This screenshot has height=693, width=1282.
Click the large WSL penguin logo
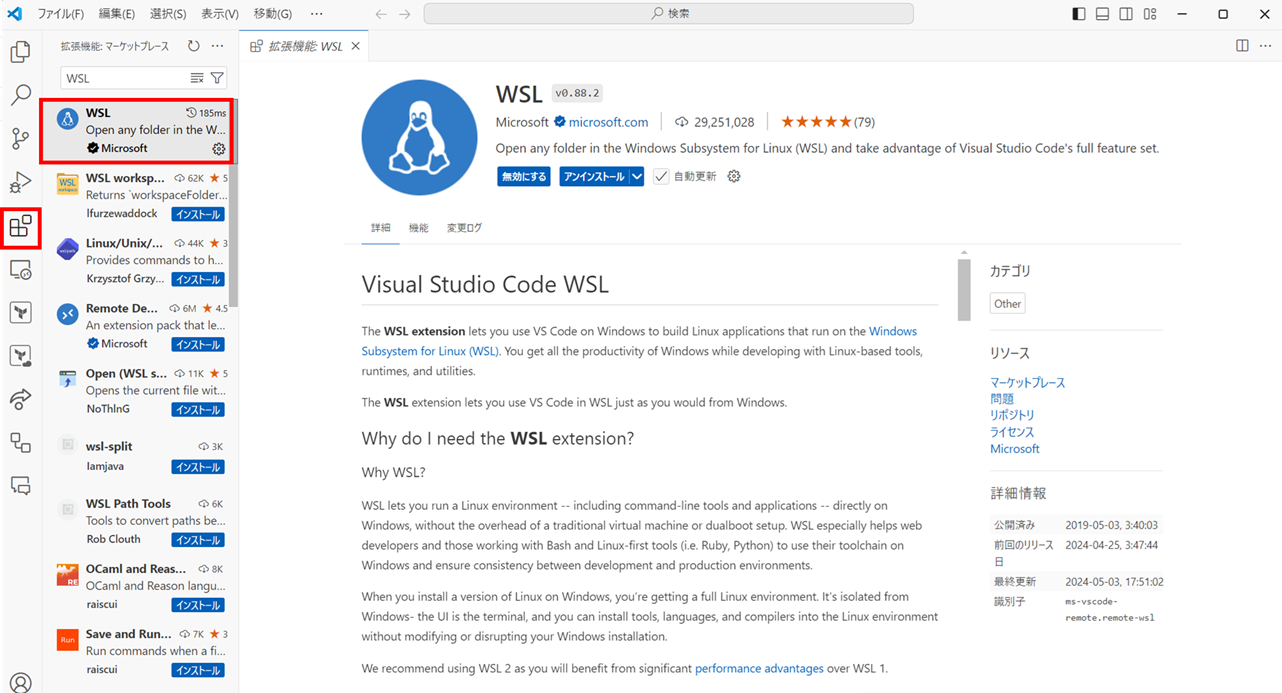pyautogui.click(x=420, y=138)
